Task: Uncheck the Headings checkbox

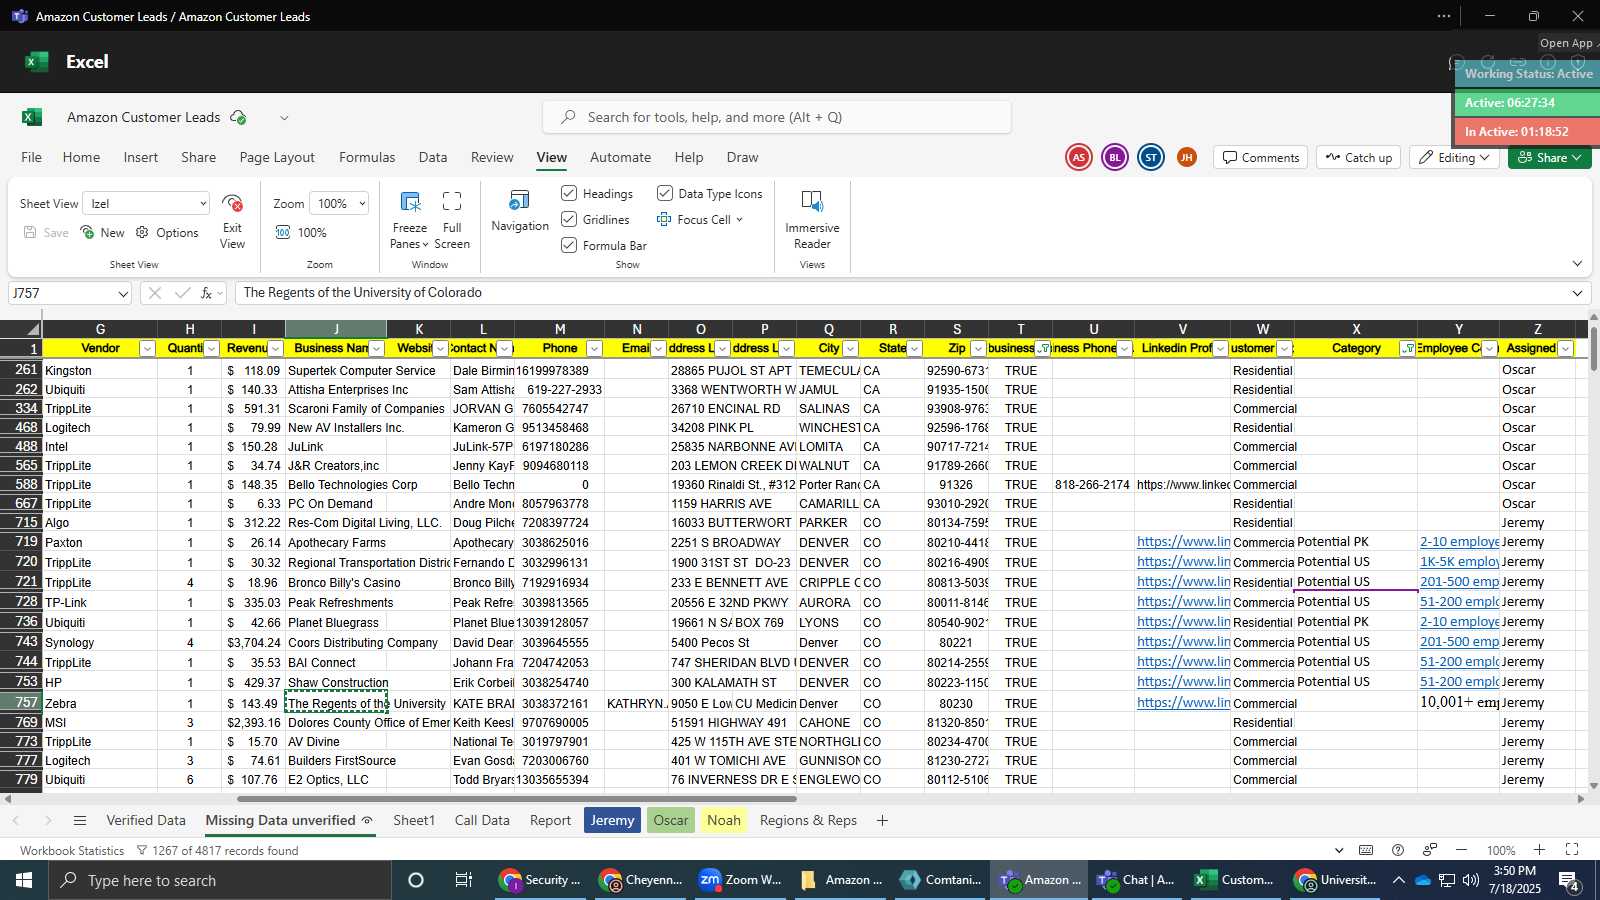Action: (x=569, y=193)
